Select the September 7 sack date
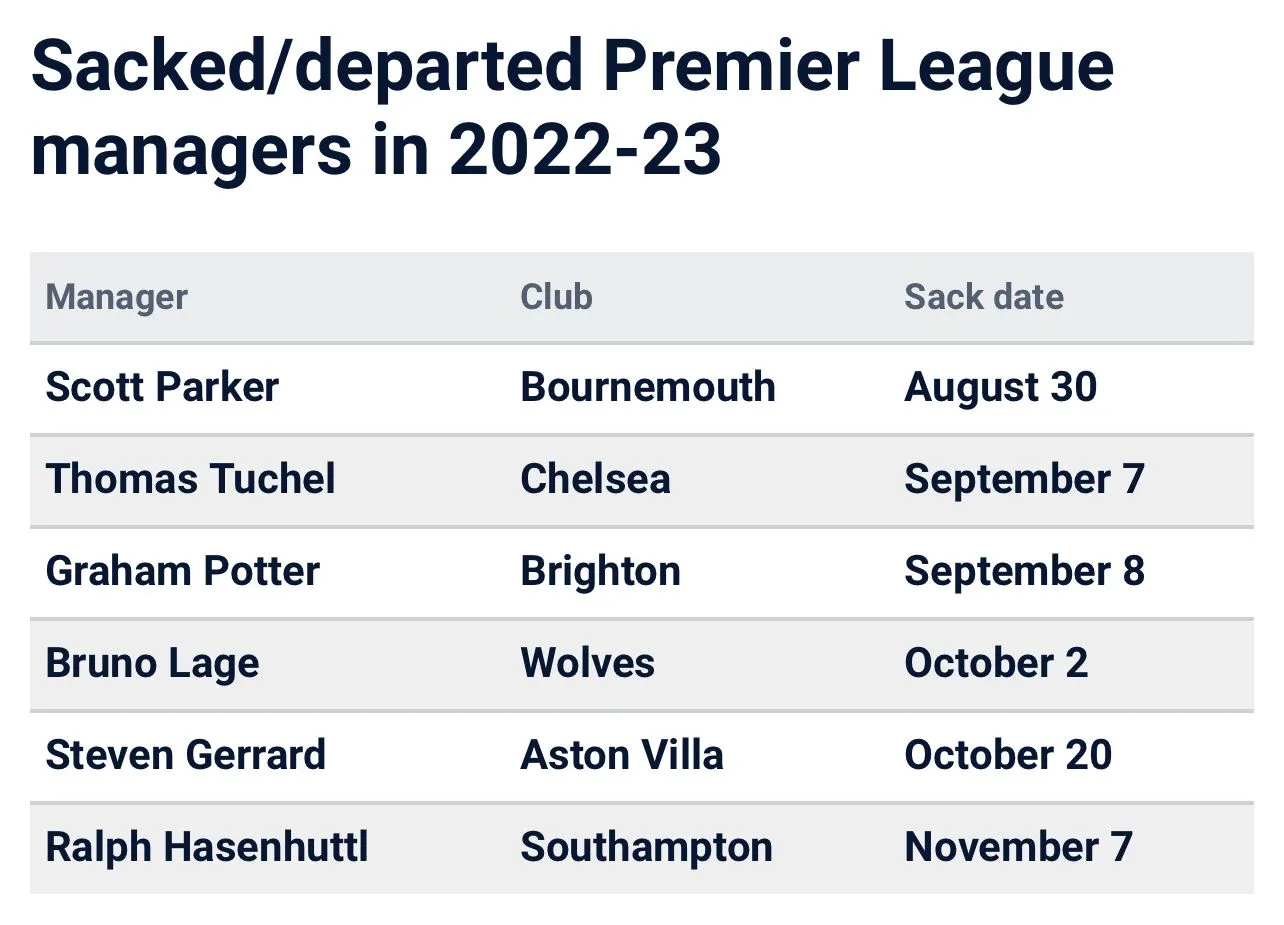 [1024, 479]
